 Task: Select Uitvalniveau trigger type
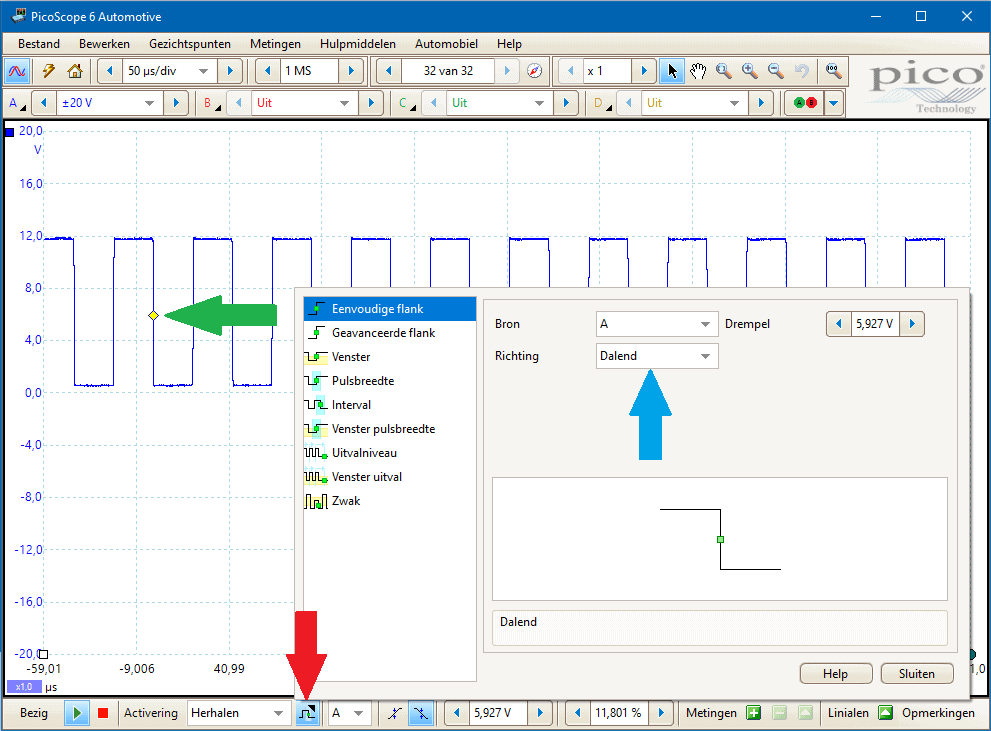(x=389, y=453)
